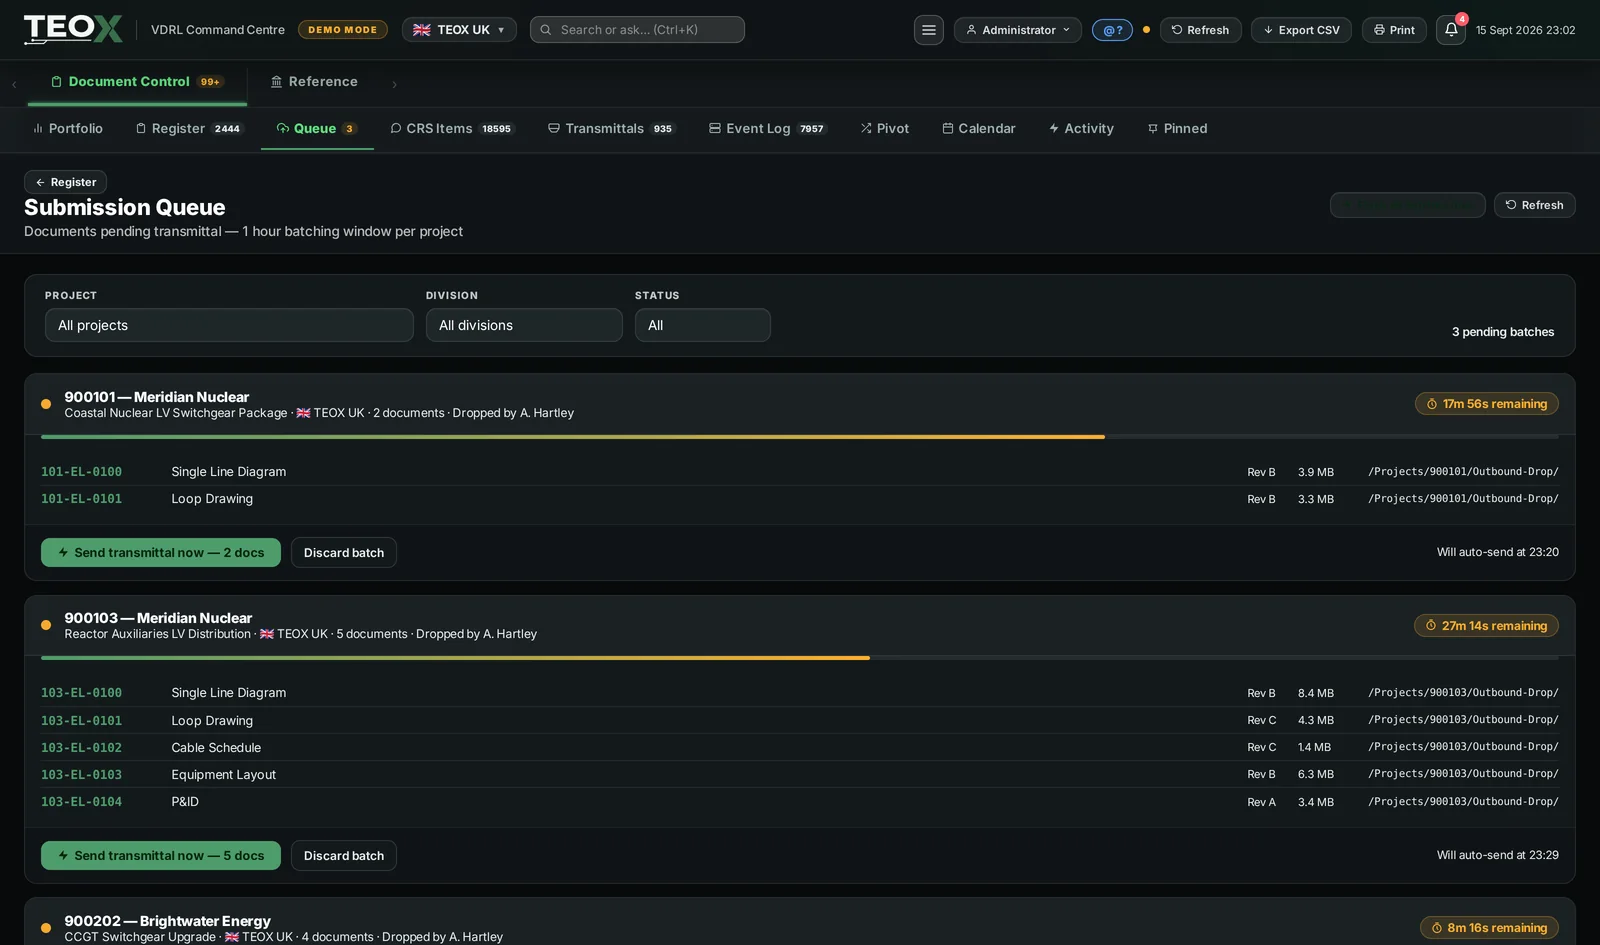Click Send transmittal now — 5 docs
Image resolution: width=1600 pixels, height=945 pixels.
click(x=161, y=856)
